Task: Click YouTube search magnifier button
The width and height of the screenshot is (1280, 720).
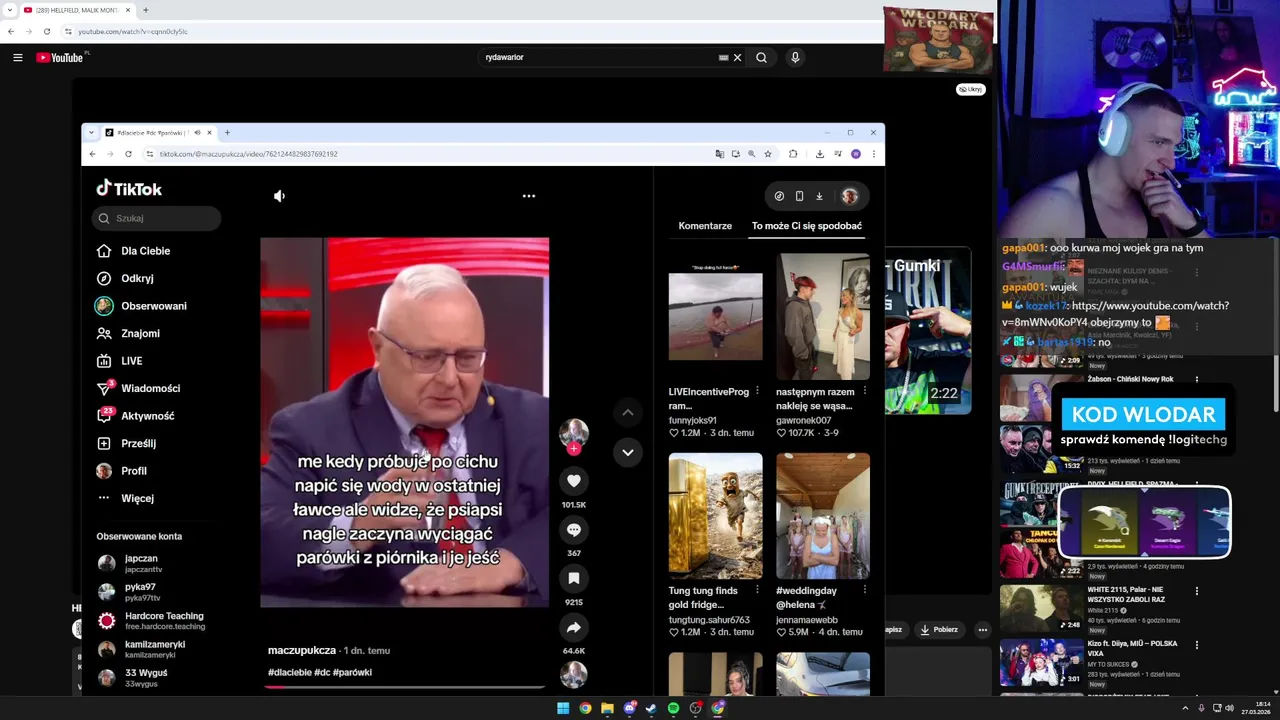Action: (x=761, y=58)
